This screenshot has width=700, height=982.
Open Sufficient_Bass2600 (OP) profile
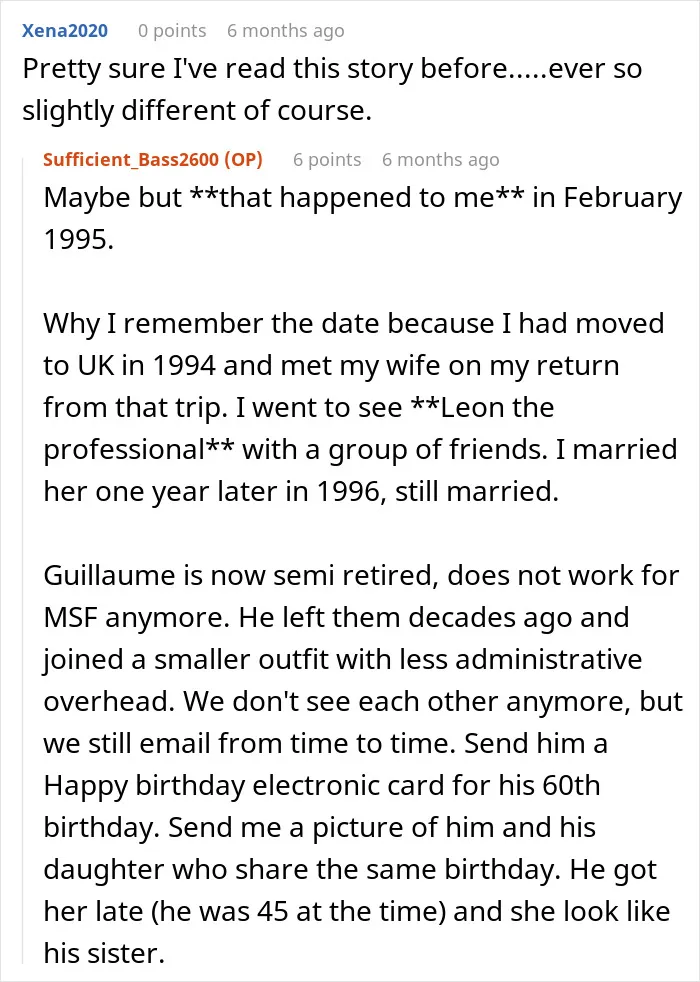pyautogui.click(x=153, y=160)
